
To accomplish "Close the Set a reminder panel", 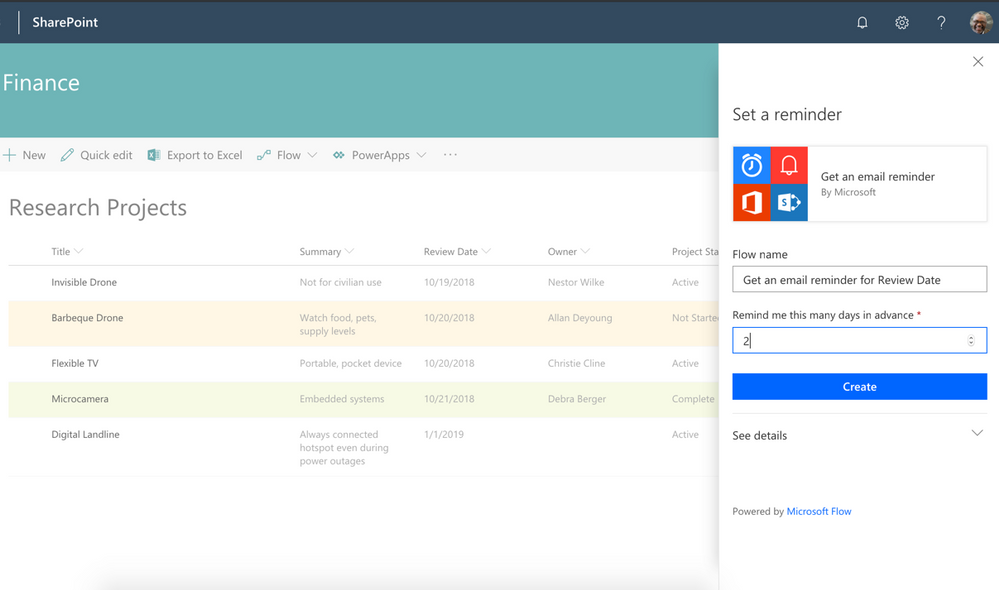I will click(978, 62).
